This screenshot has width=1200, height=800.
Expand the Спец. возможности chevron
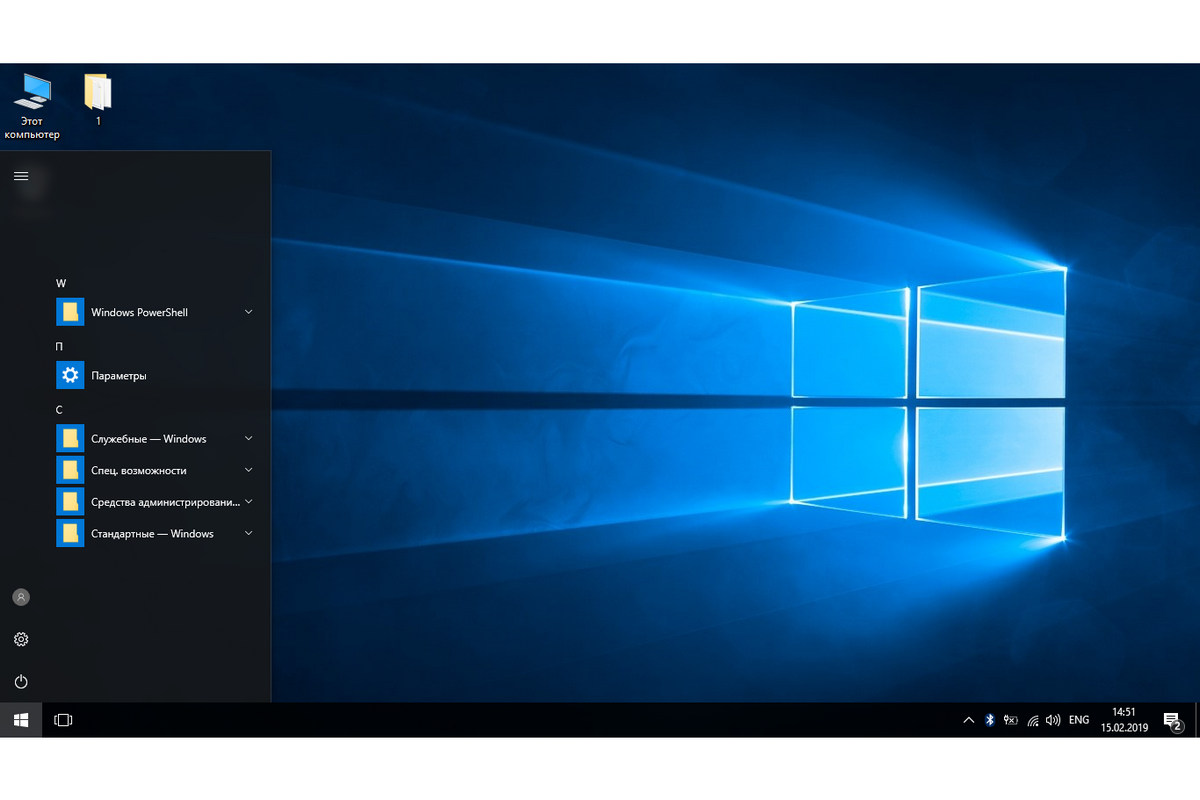tap(249, 470)
